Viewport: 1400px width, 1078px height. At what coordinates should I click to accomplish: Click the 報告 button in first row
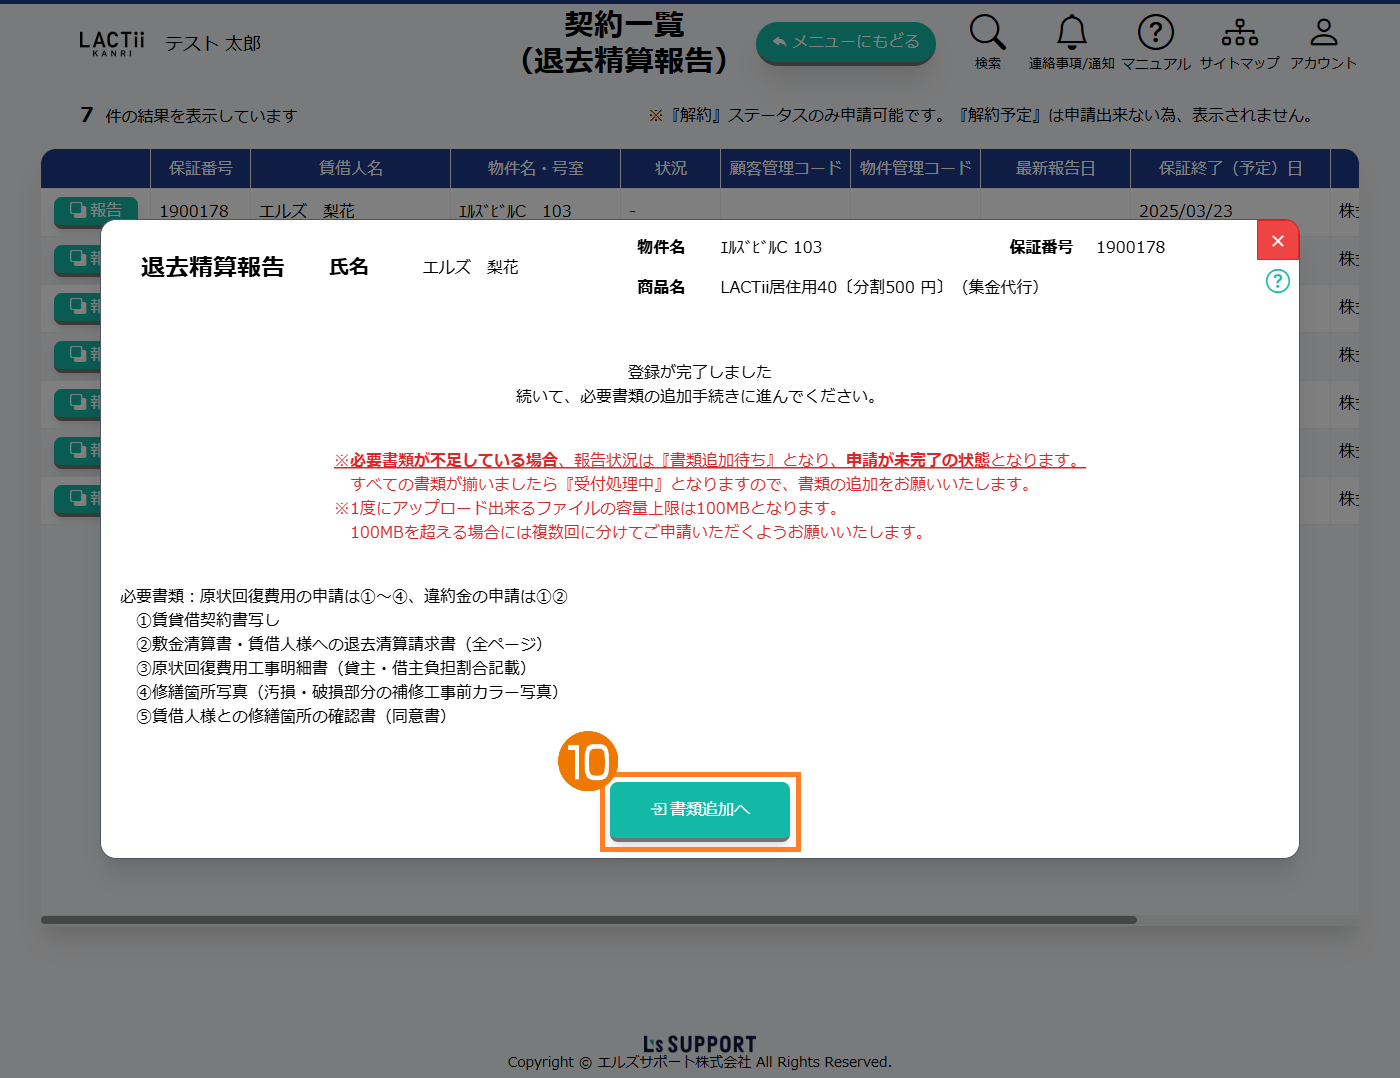(96, 209)
